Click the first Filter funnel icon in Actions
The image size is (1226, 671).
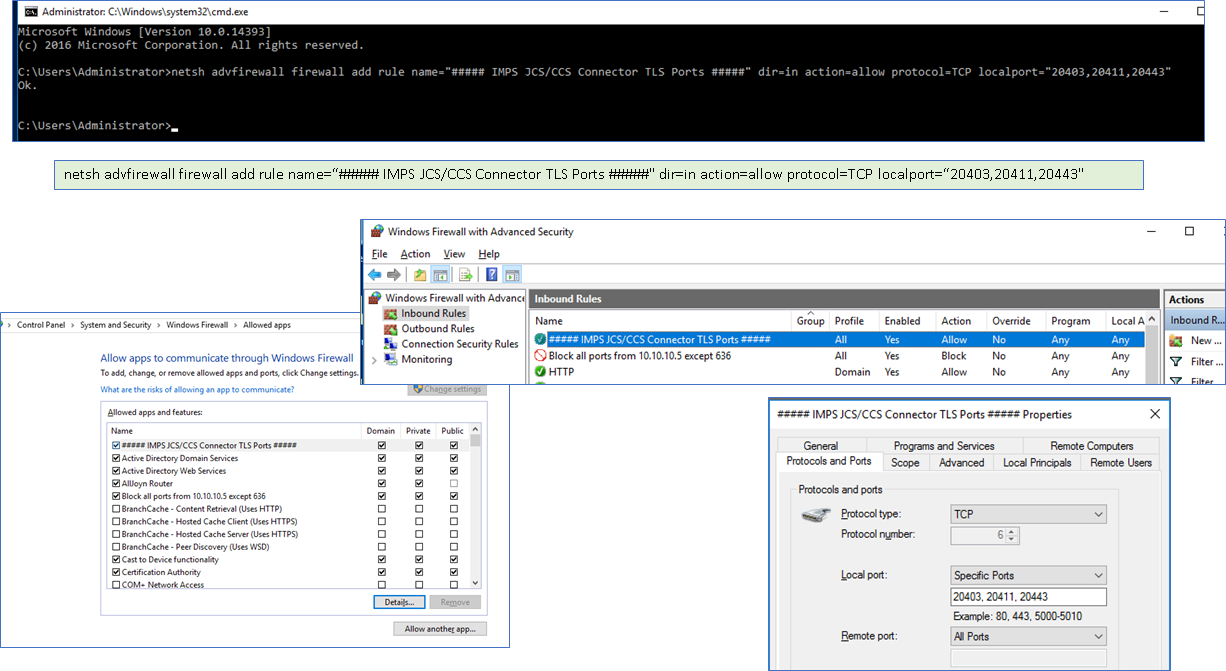pyautogui.click(x=1177, y=362)
